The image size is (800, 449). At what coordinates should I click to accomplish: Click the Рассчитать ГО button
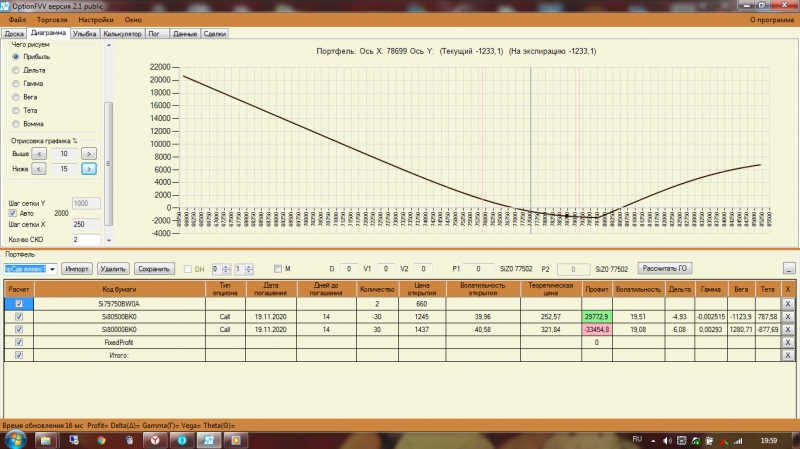coord(664,268)
